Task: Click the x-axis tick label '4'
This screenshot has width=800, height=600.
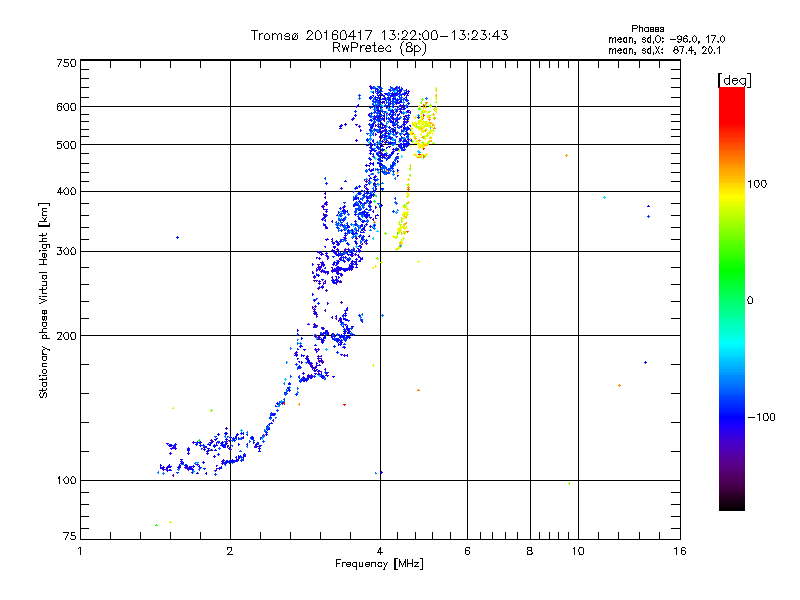Action: [380, 551]
